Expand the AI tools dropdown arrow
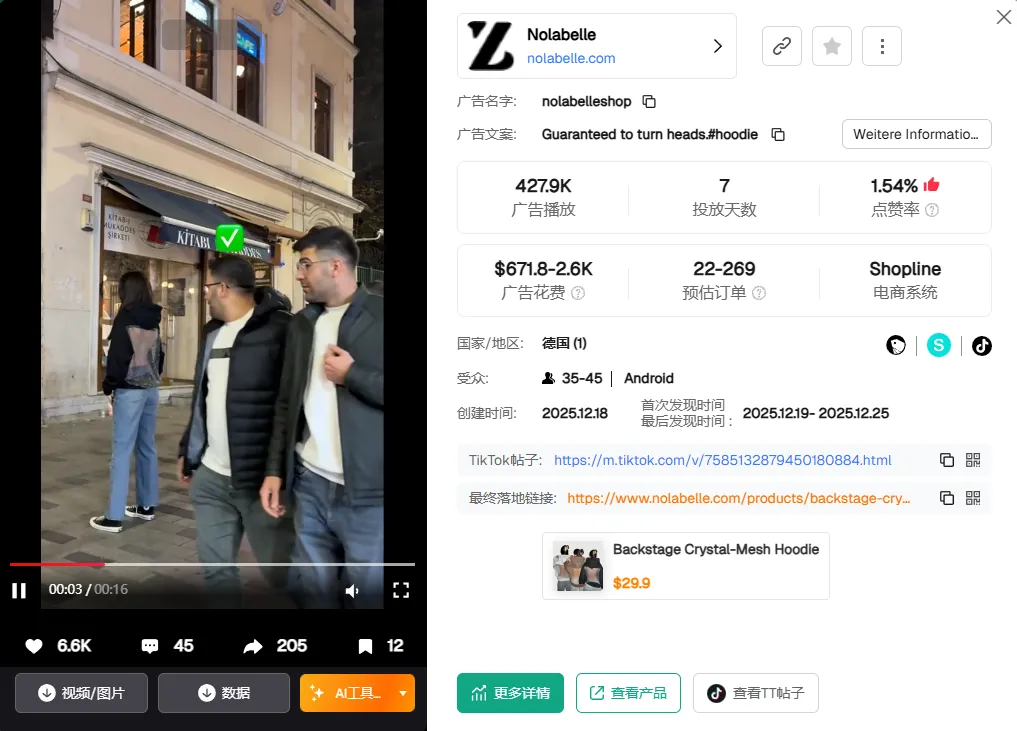Image resolution: width=1017 pixels, height=731 pixels. point(403,693)
